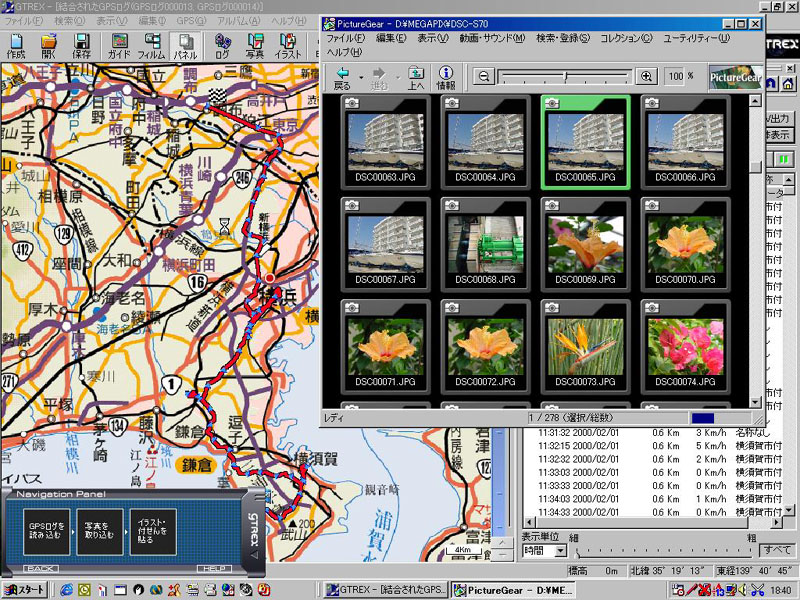Click the スタート button on the taskbar
The width and height of the screenshot is (800, 600).
coord(25,590)
